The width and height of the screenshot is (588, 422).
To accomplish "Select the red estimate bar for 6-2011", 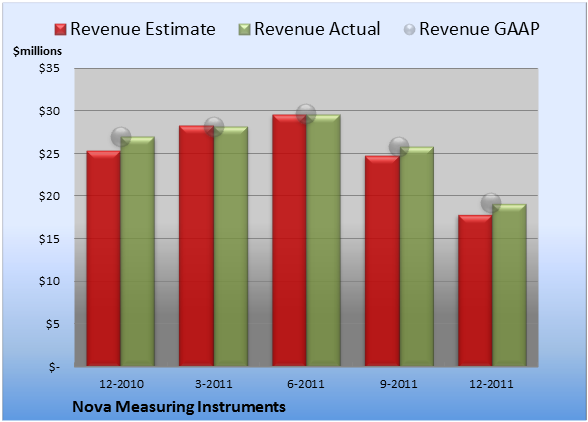I will pyautogui.click(x=289, y=240).
